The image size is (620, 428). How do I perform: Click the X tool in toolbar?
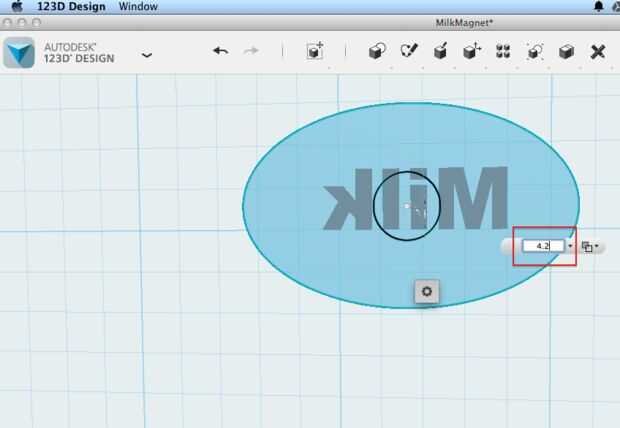coord(597,52)
